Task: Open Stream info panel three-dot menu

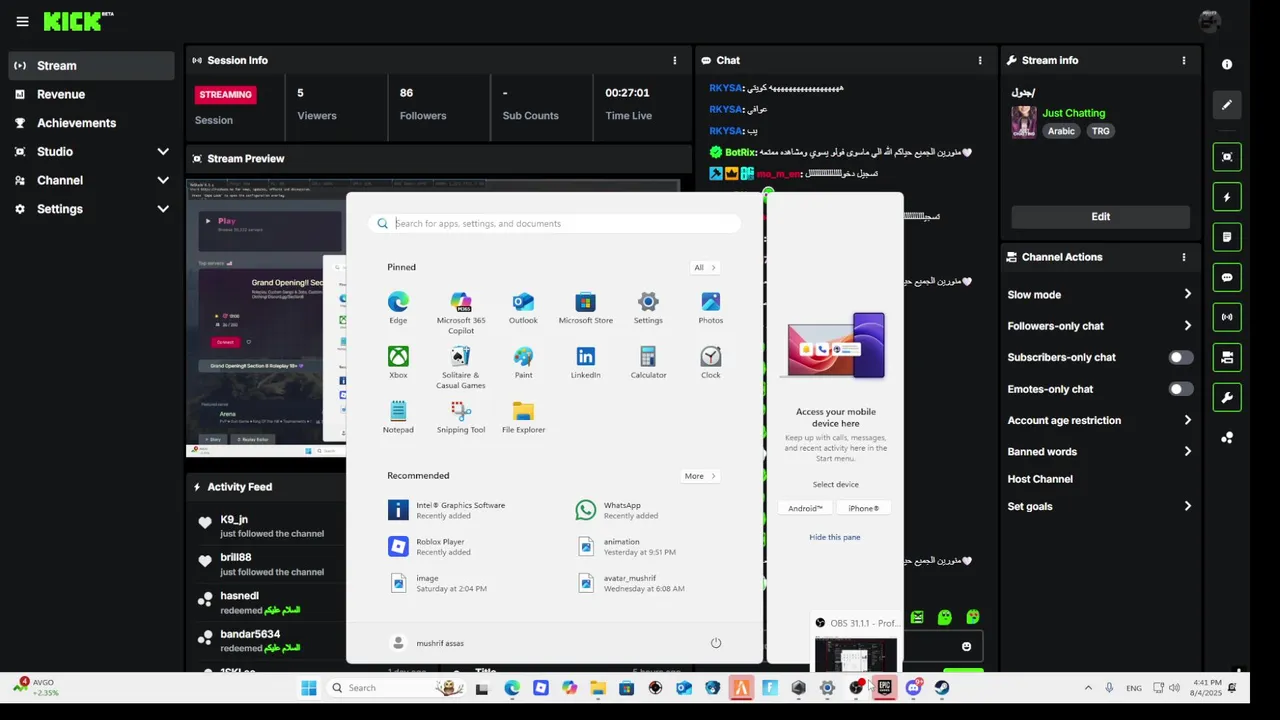Action: point(1184,60)
